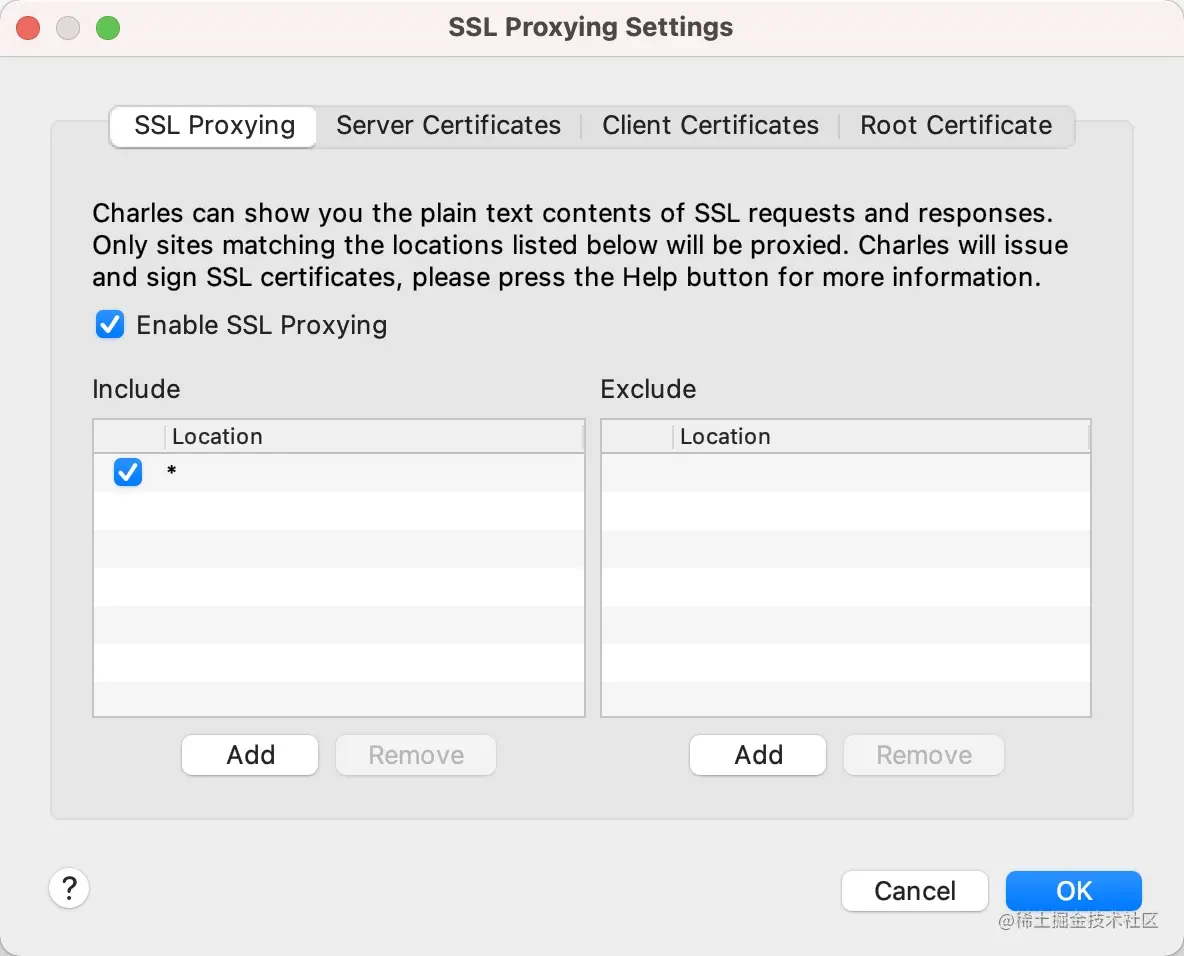Add a new Exclude location
Screen dimensions: 1184x956
[x=757, y=755]
